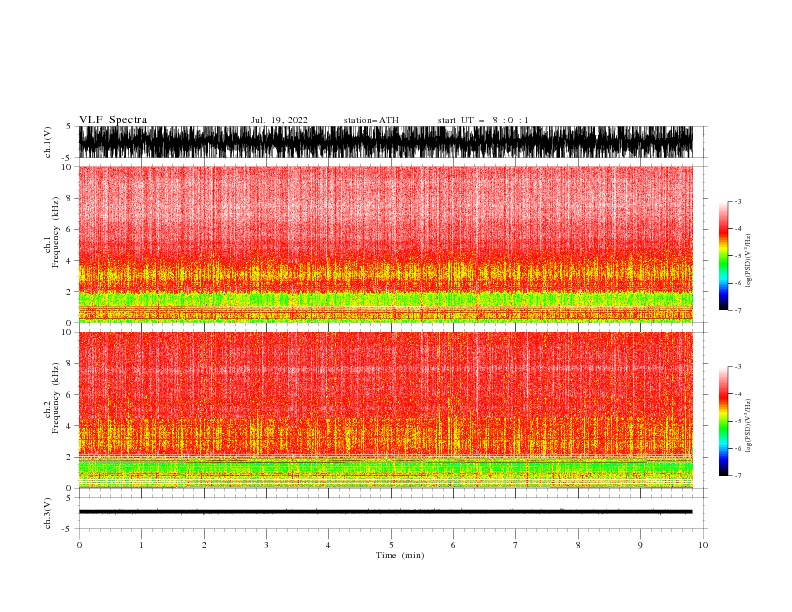
Task: Click the "ch.1(V)" axis label
Action: point(48,142)
